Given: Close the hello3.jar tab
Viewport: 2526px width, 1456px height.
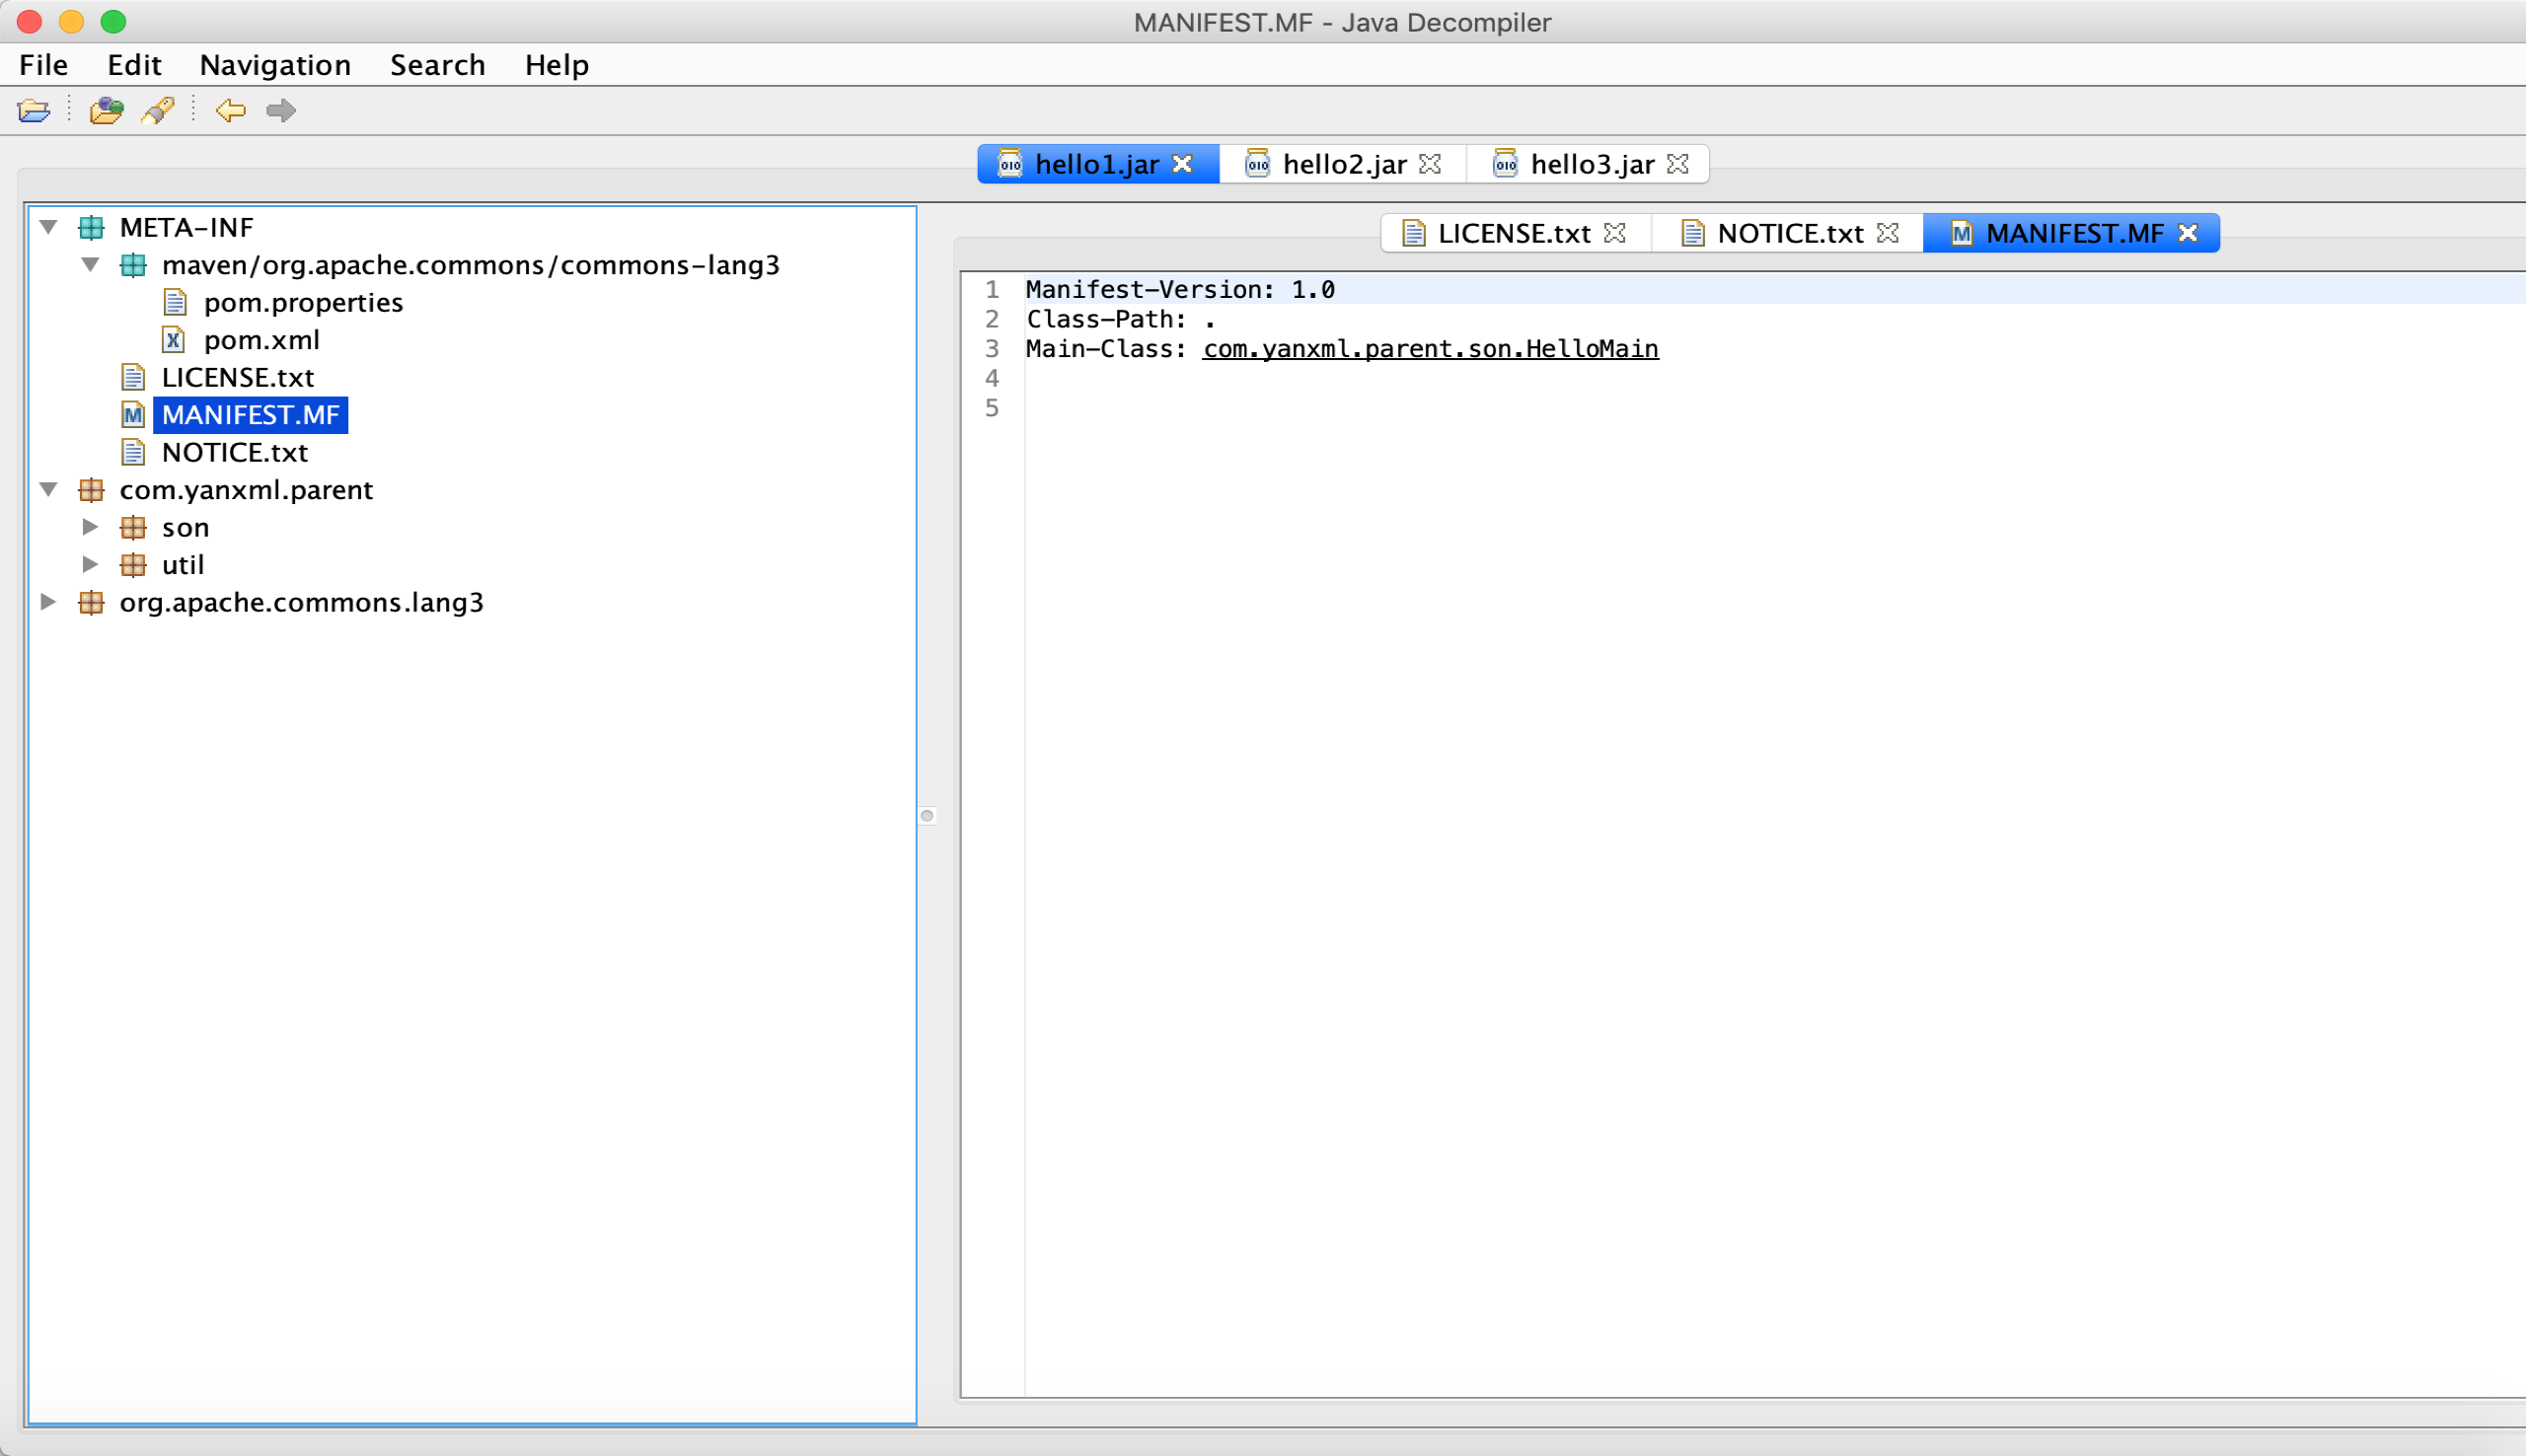Looking at the screenshot, I should pos(1678,164).
